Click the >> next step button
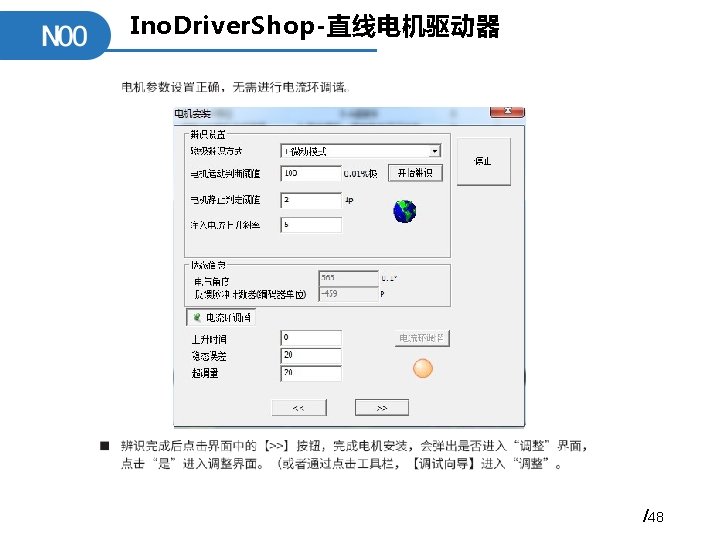 click(x=382, y=408)
